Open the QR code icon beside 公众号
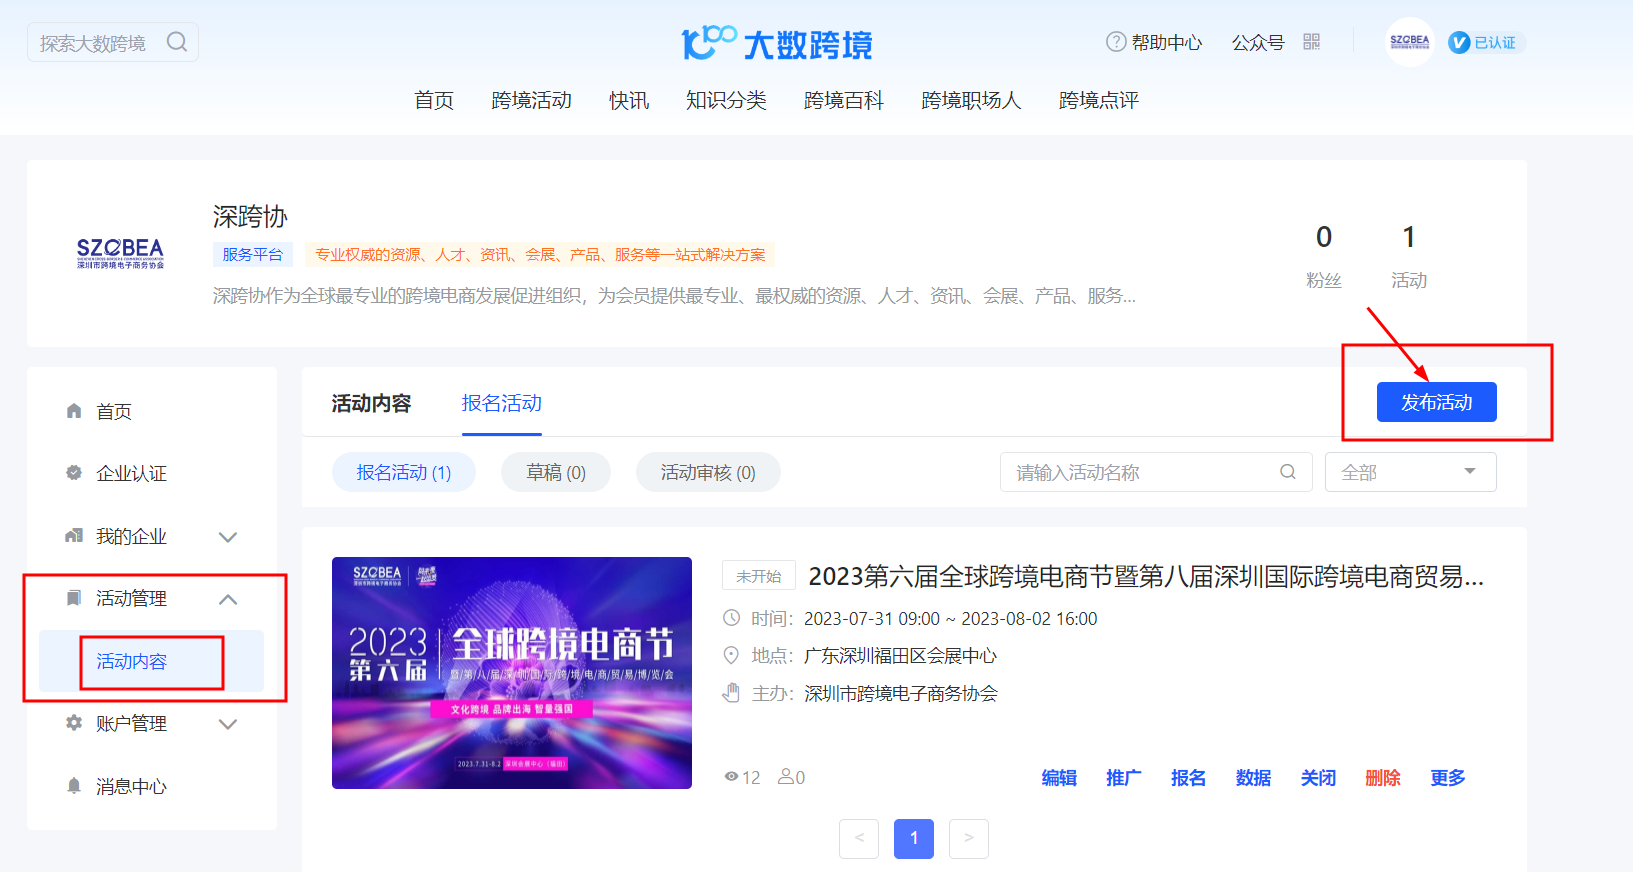Image resolution: width=1633 pixels, height=872 pixels. pyautogui.click(x=1312, y=42)
